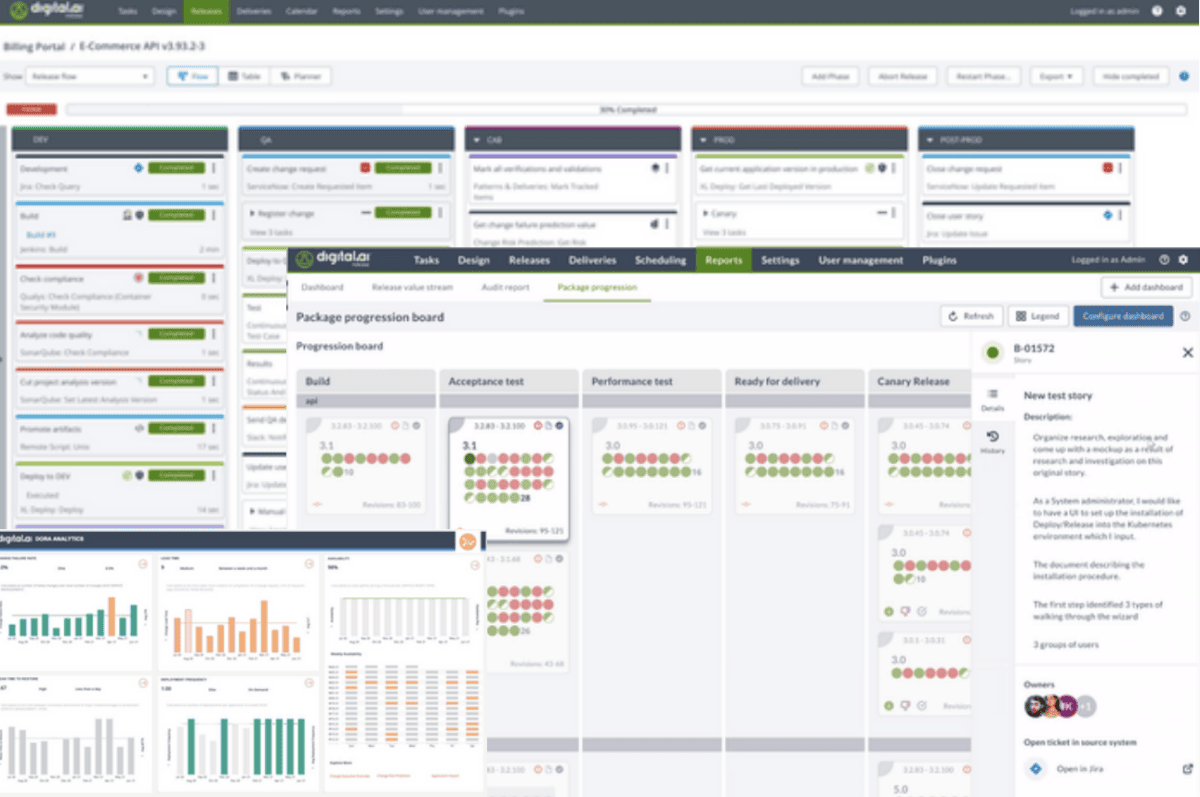Open three-dot menu on Development task
1200x797 pixels.
pos(215,168)
